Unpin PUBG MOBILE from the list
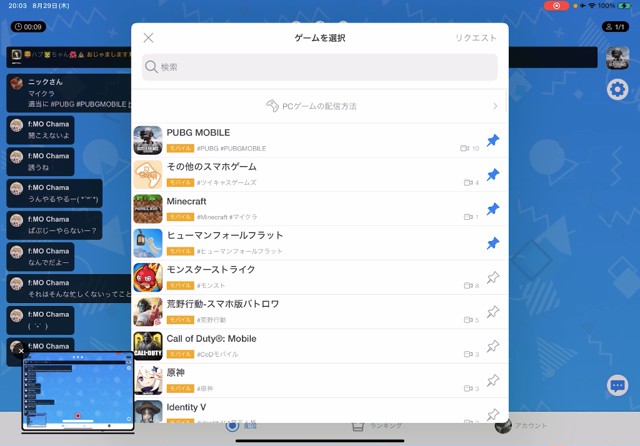This screenshot has width=640, height=446. [x=493, y=140]
